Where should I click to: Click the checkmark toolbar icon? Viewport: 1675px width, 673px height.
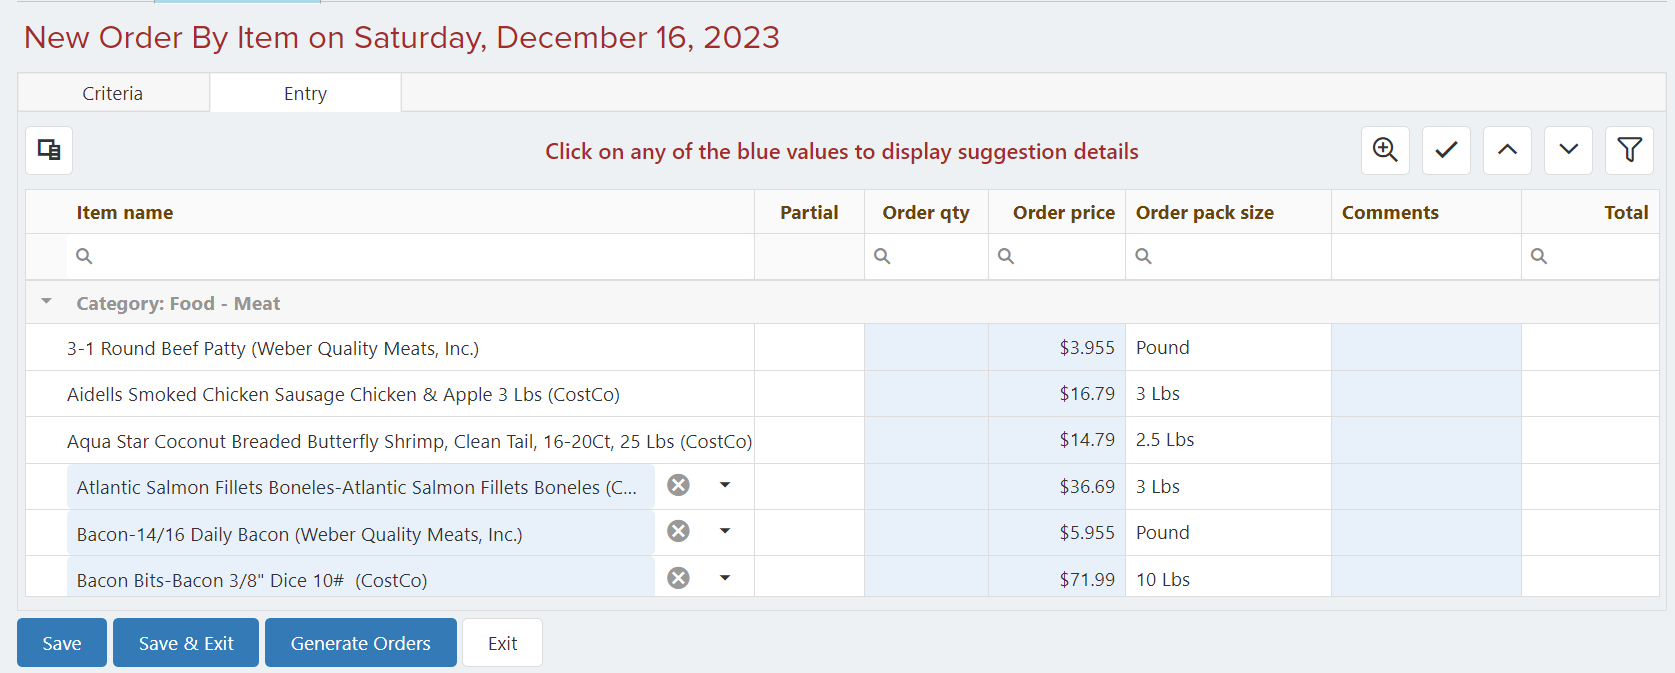tap(1446, 151)
